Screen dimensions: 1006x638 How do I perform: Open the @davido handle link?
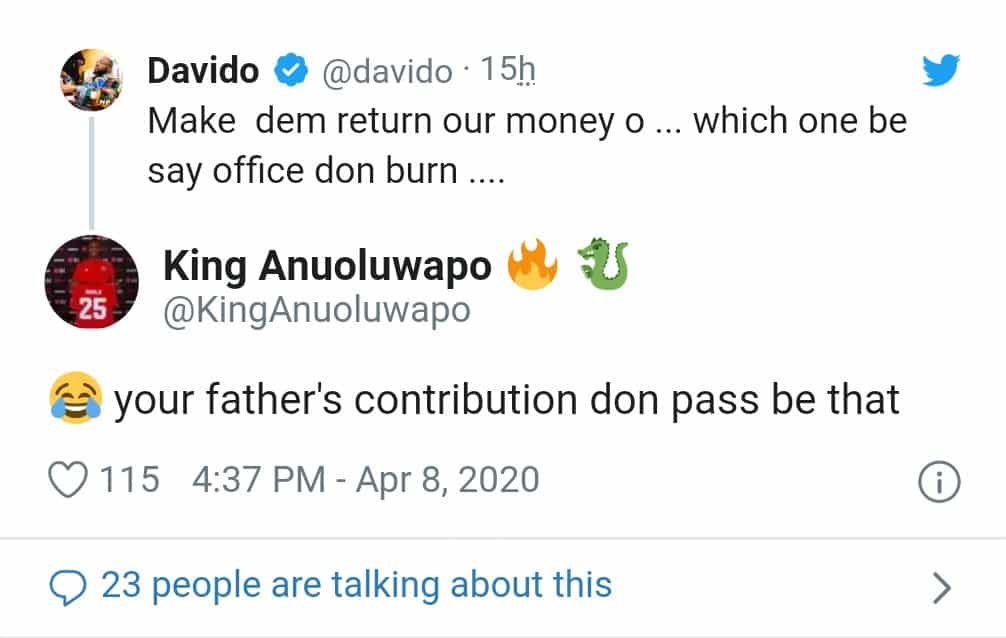point(386,72)
